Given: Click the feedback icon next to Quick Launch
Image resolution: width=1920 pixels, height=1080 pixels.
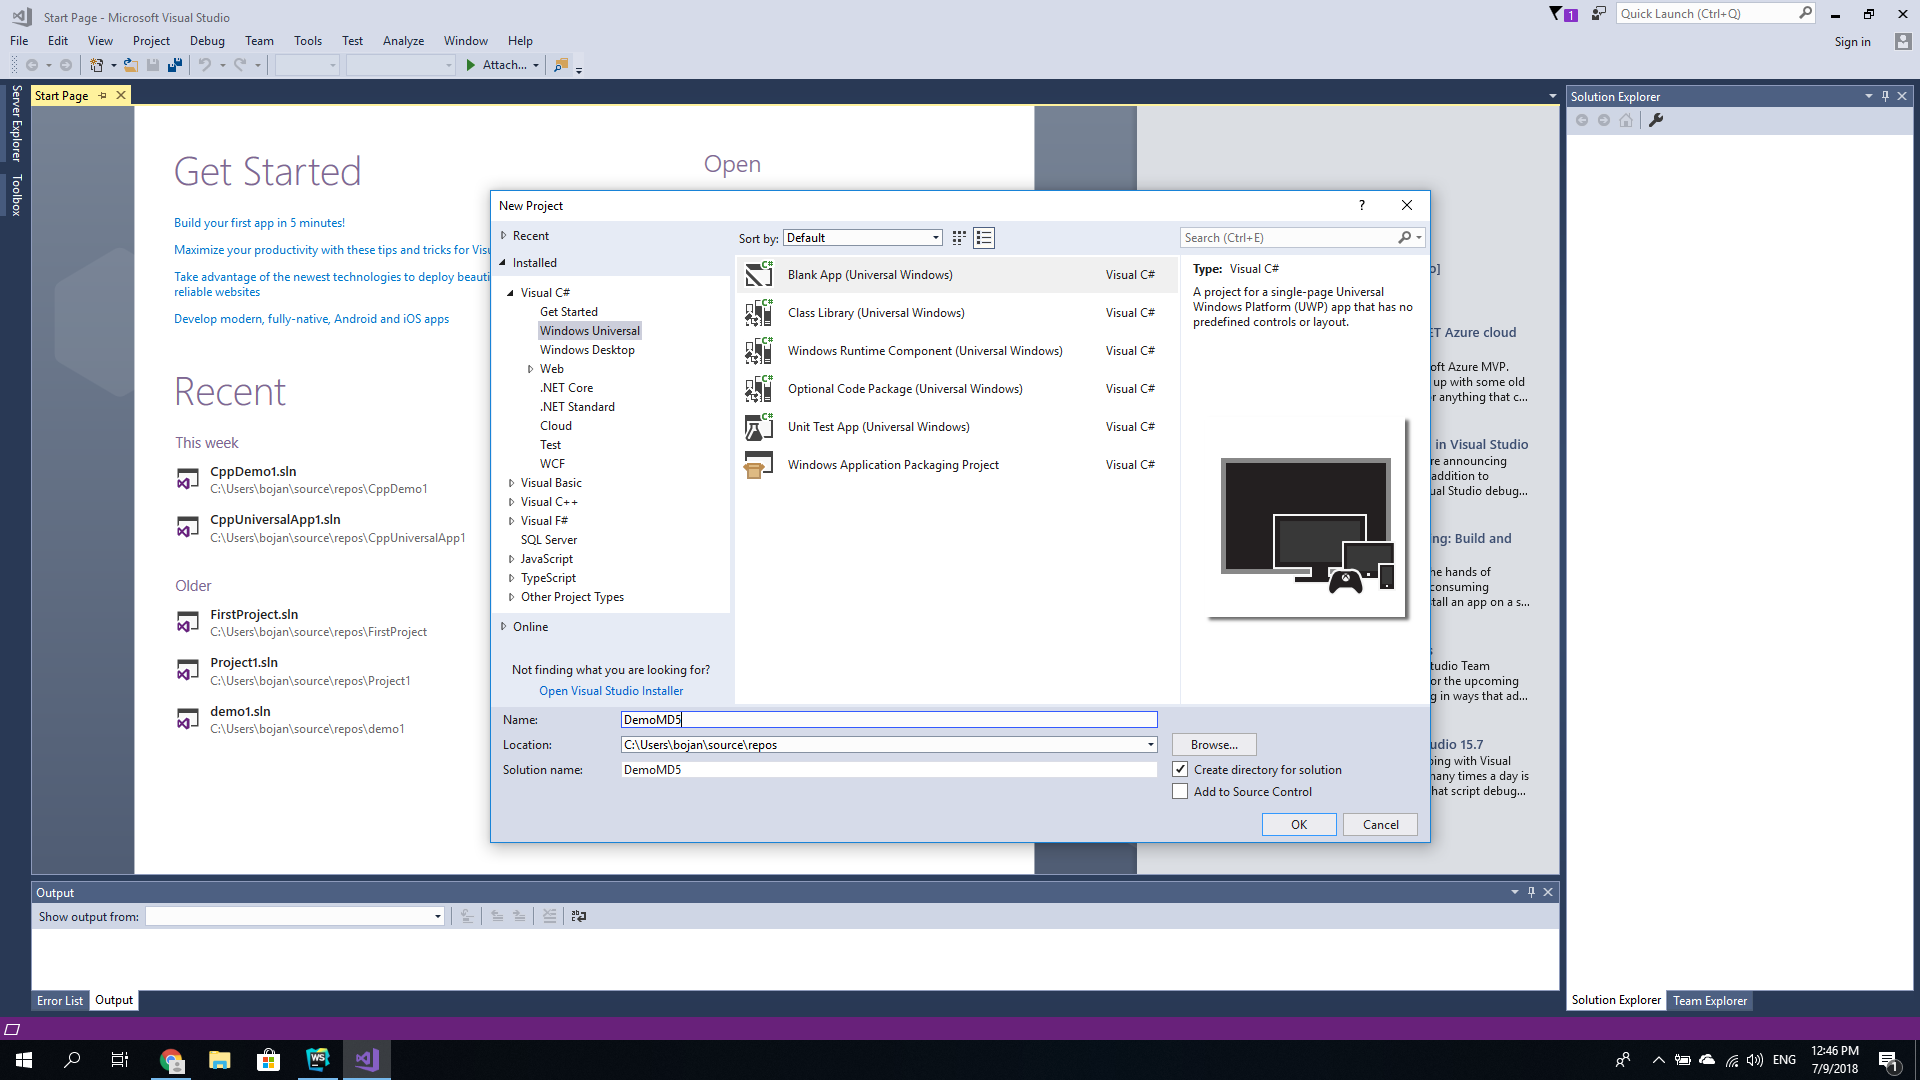Looking at the screenshot, I should tap(1598, 13).
